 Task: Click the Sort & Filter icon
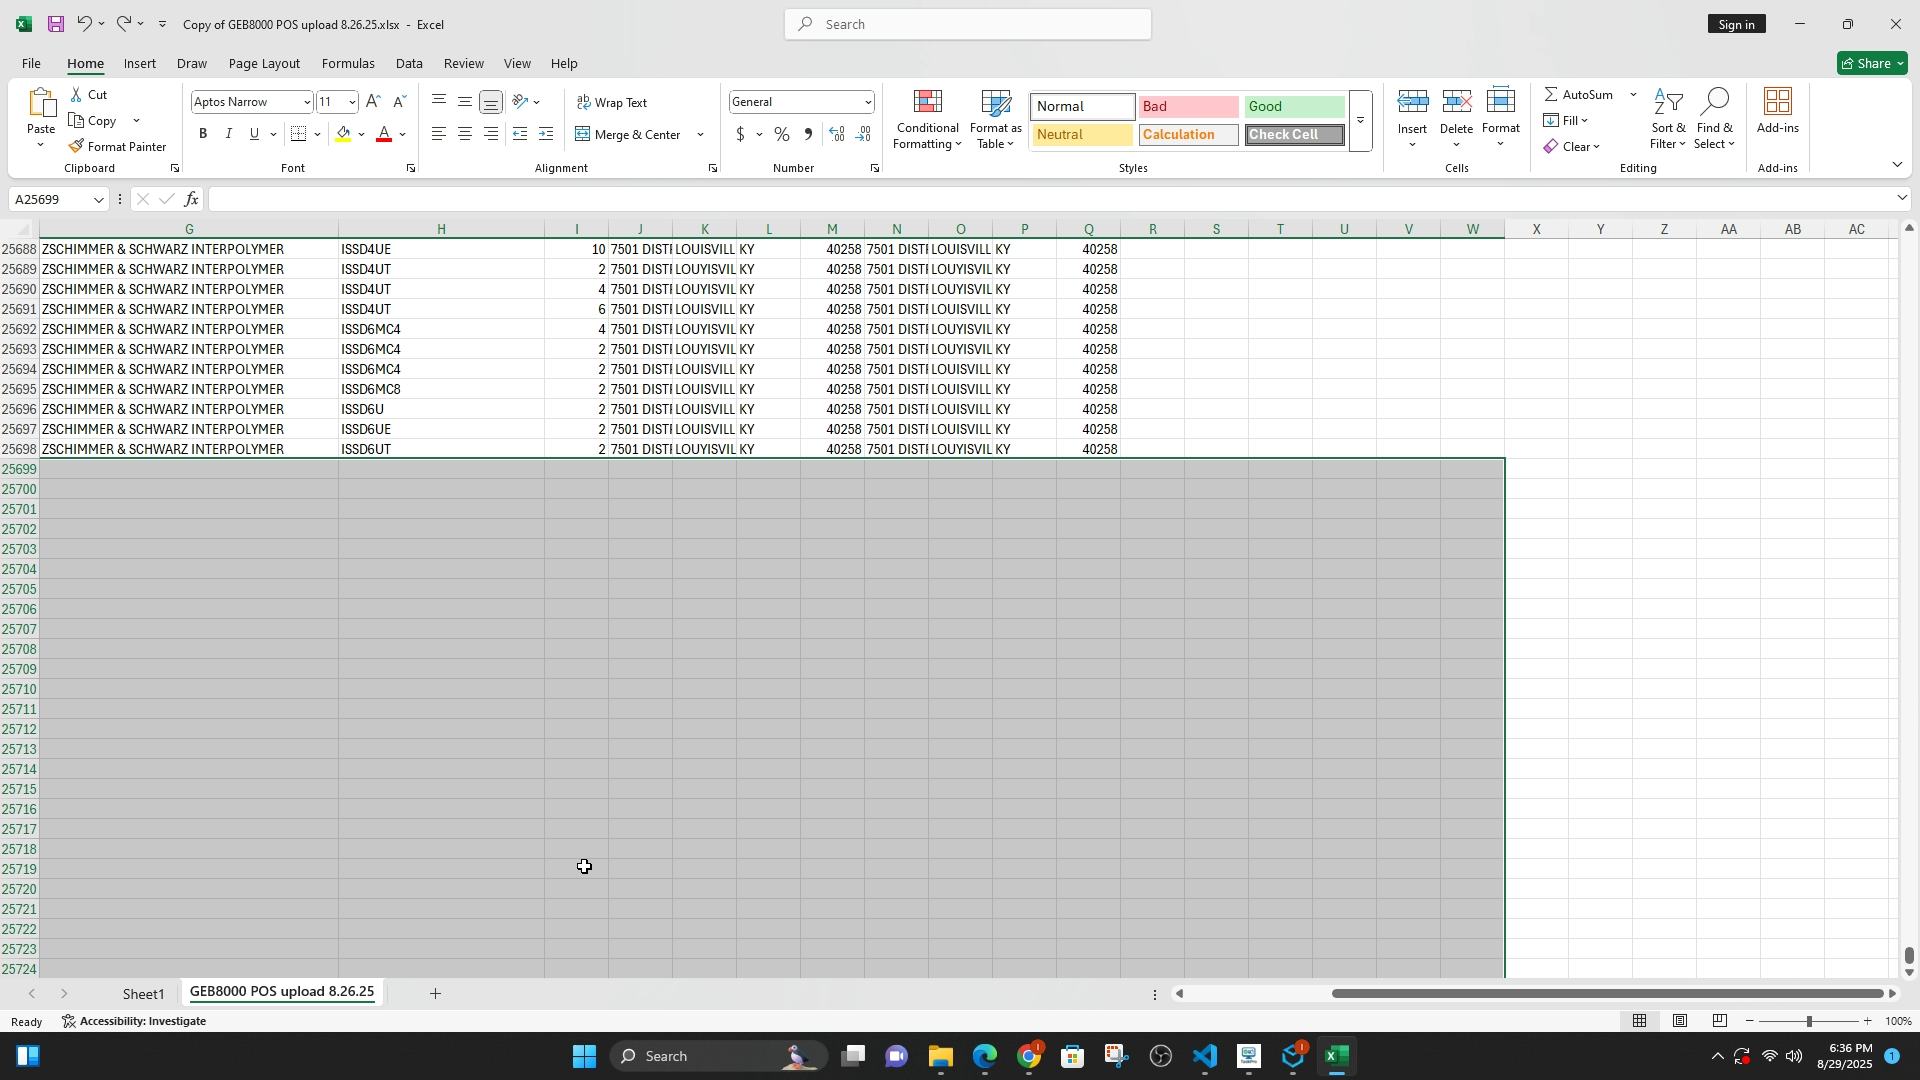click(1667, 103)
